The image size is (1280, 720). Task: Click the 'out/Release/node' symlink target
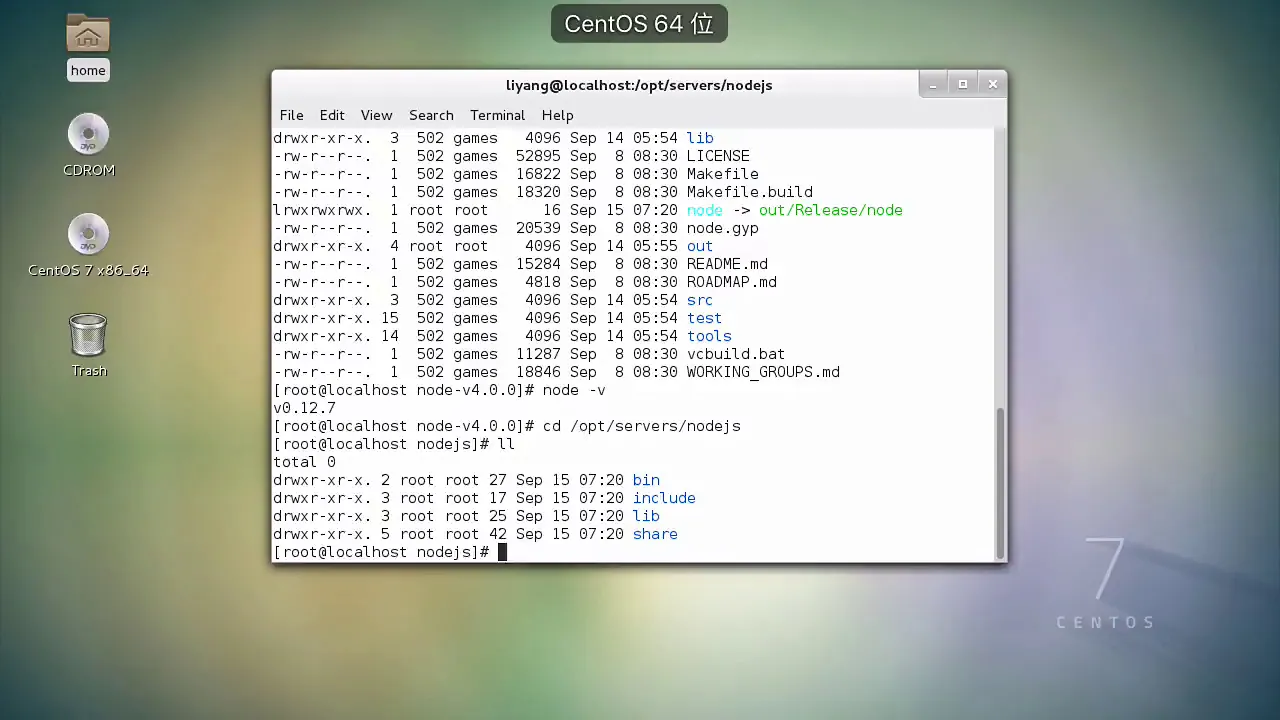pos(831,210)
